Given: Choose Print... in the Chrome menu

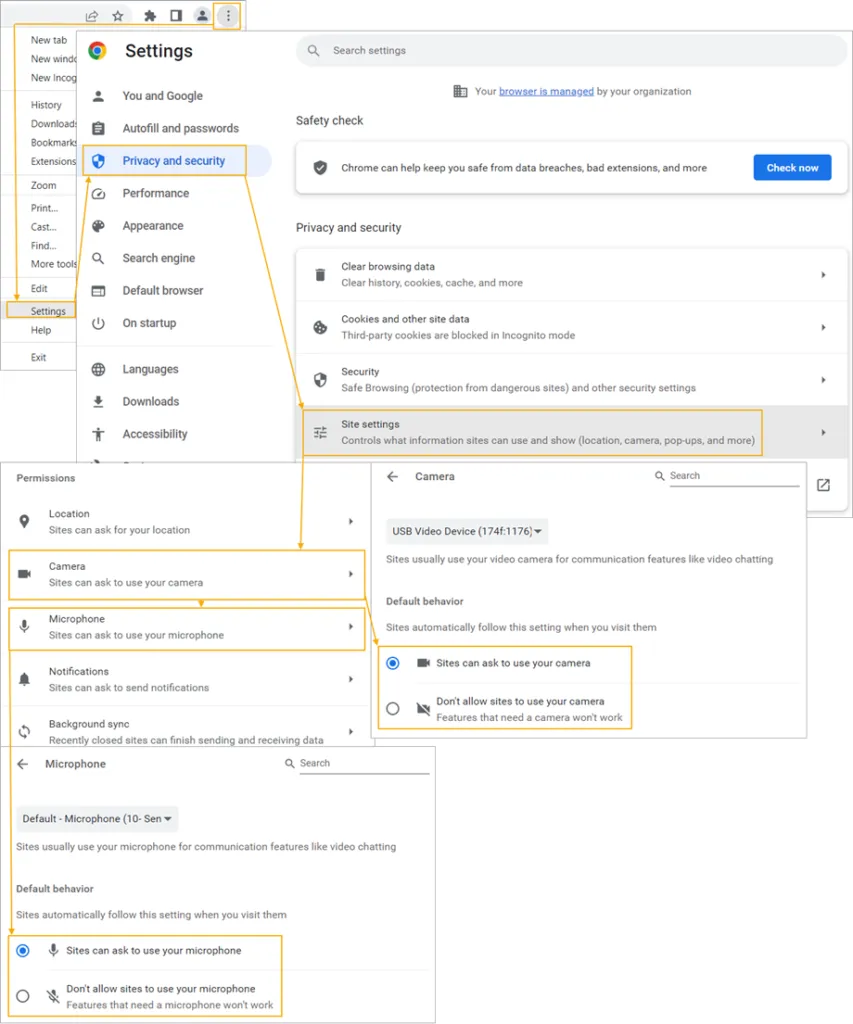Looking at the screenshot, I should click(44, 208).
